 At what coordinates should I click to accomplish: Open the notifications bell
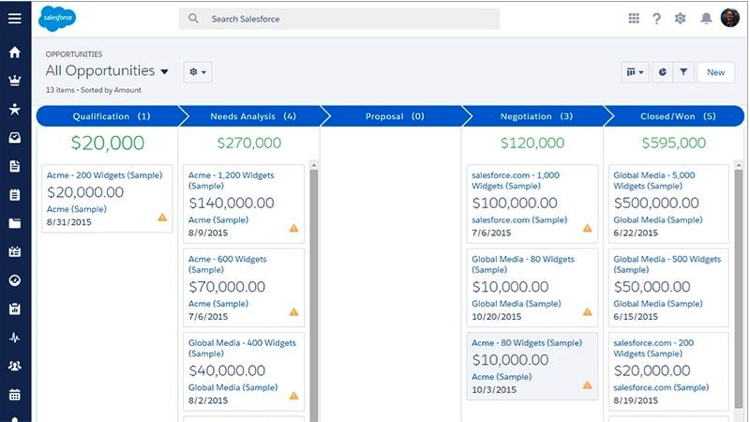(706, 18)
